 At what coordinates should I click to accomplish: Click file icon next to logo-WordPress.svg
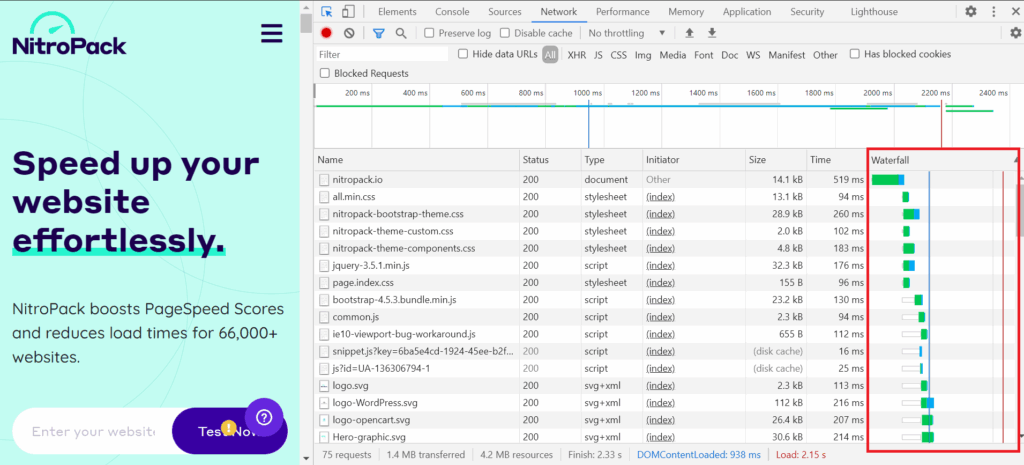324,402
